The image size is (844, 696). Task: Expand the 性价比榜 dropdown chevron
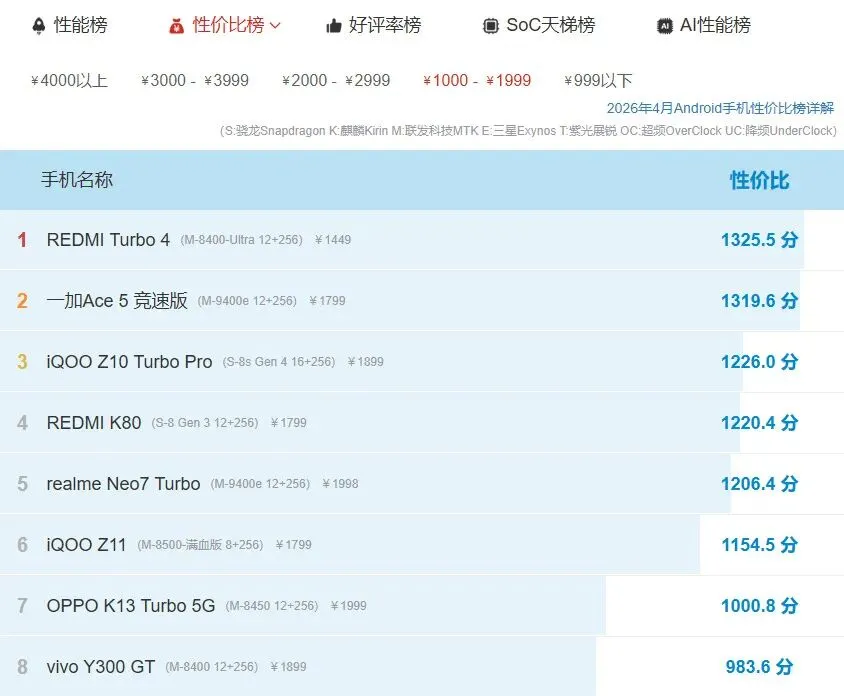click(x=275, y=25)
